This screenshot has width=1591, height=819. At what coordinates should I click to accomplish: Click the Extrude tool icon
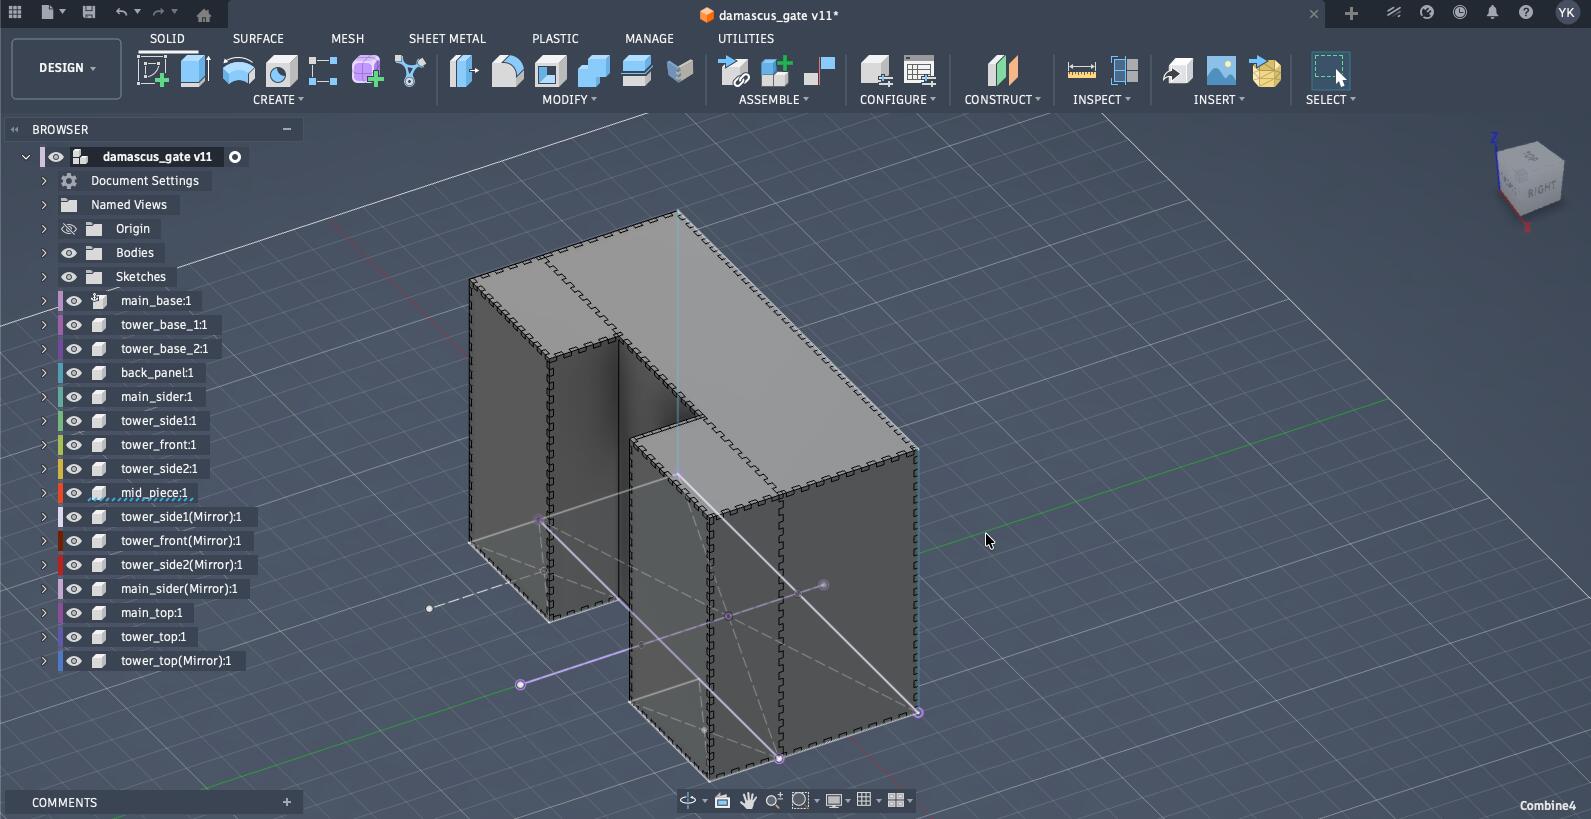pos(195,71)
